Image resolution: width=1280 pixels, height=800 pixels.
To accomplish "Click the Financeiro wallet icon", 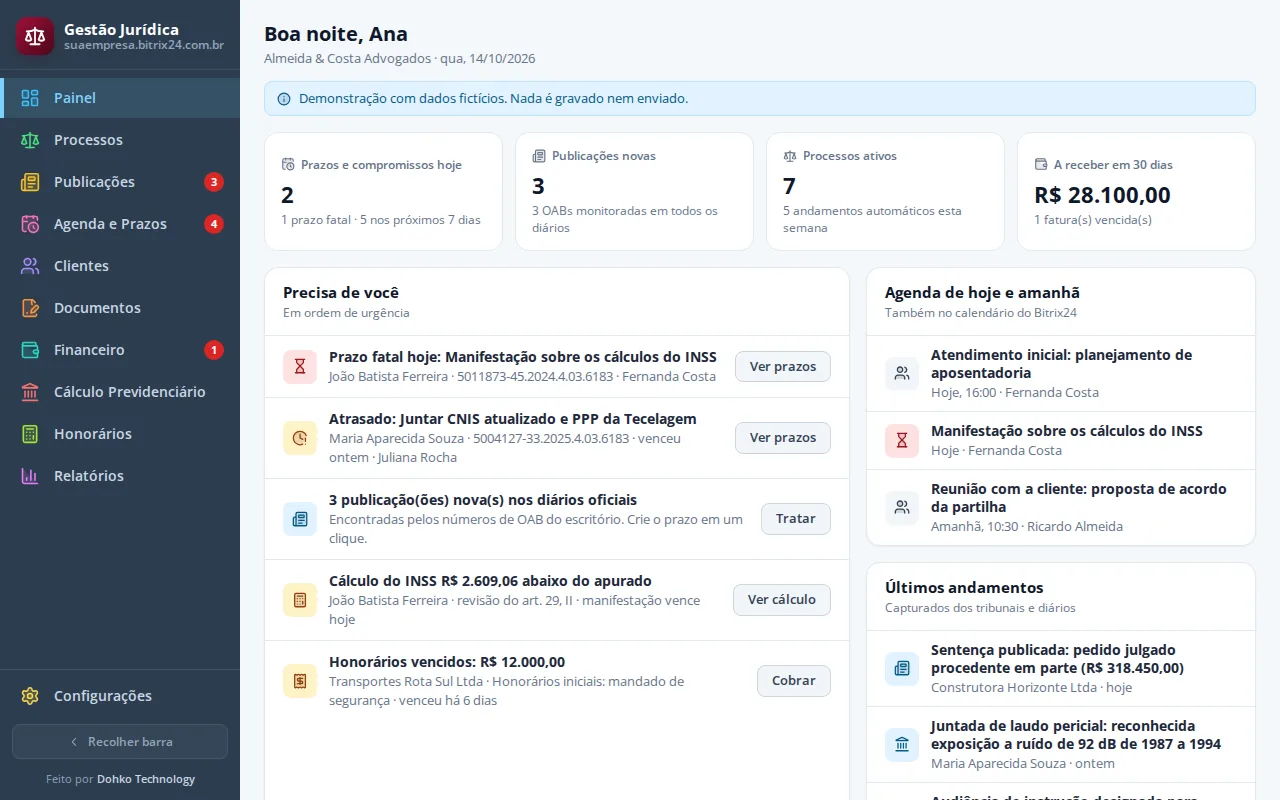I will tap(30, 350).
